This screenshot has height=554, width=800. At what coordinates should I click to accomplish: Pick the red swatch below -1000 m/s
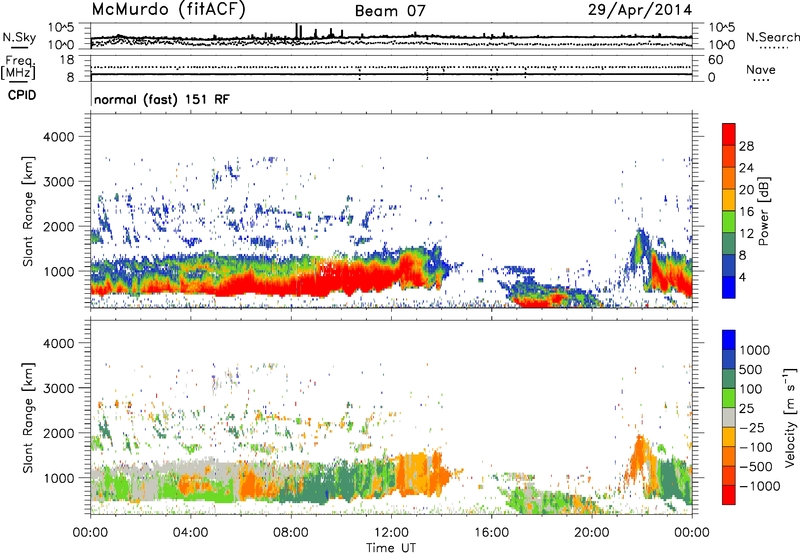click(729, 495)
